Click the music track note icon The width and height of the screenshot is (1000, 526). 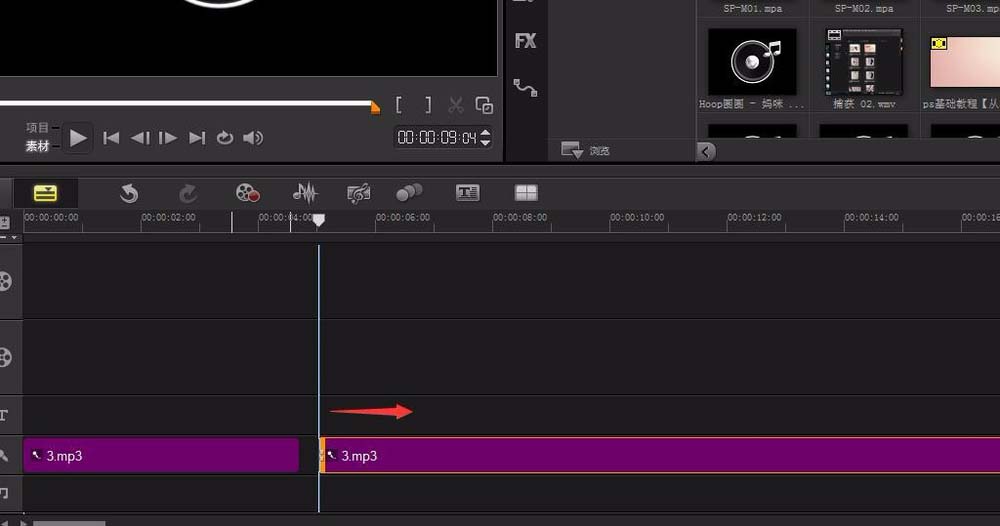pyautogui.click(x=4, y=493)
